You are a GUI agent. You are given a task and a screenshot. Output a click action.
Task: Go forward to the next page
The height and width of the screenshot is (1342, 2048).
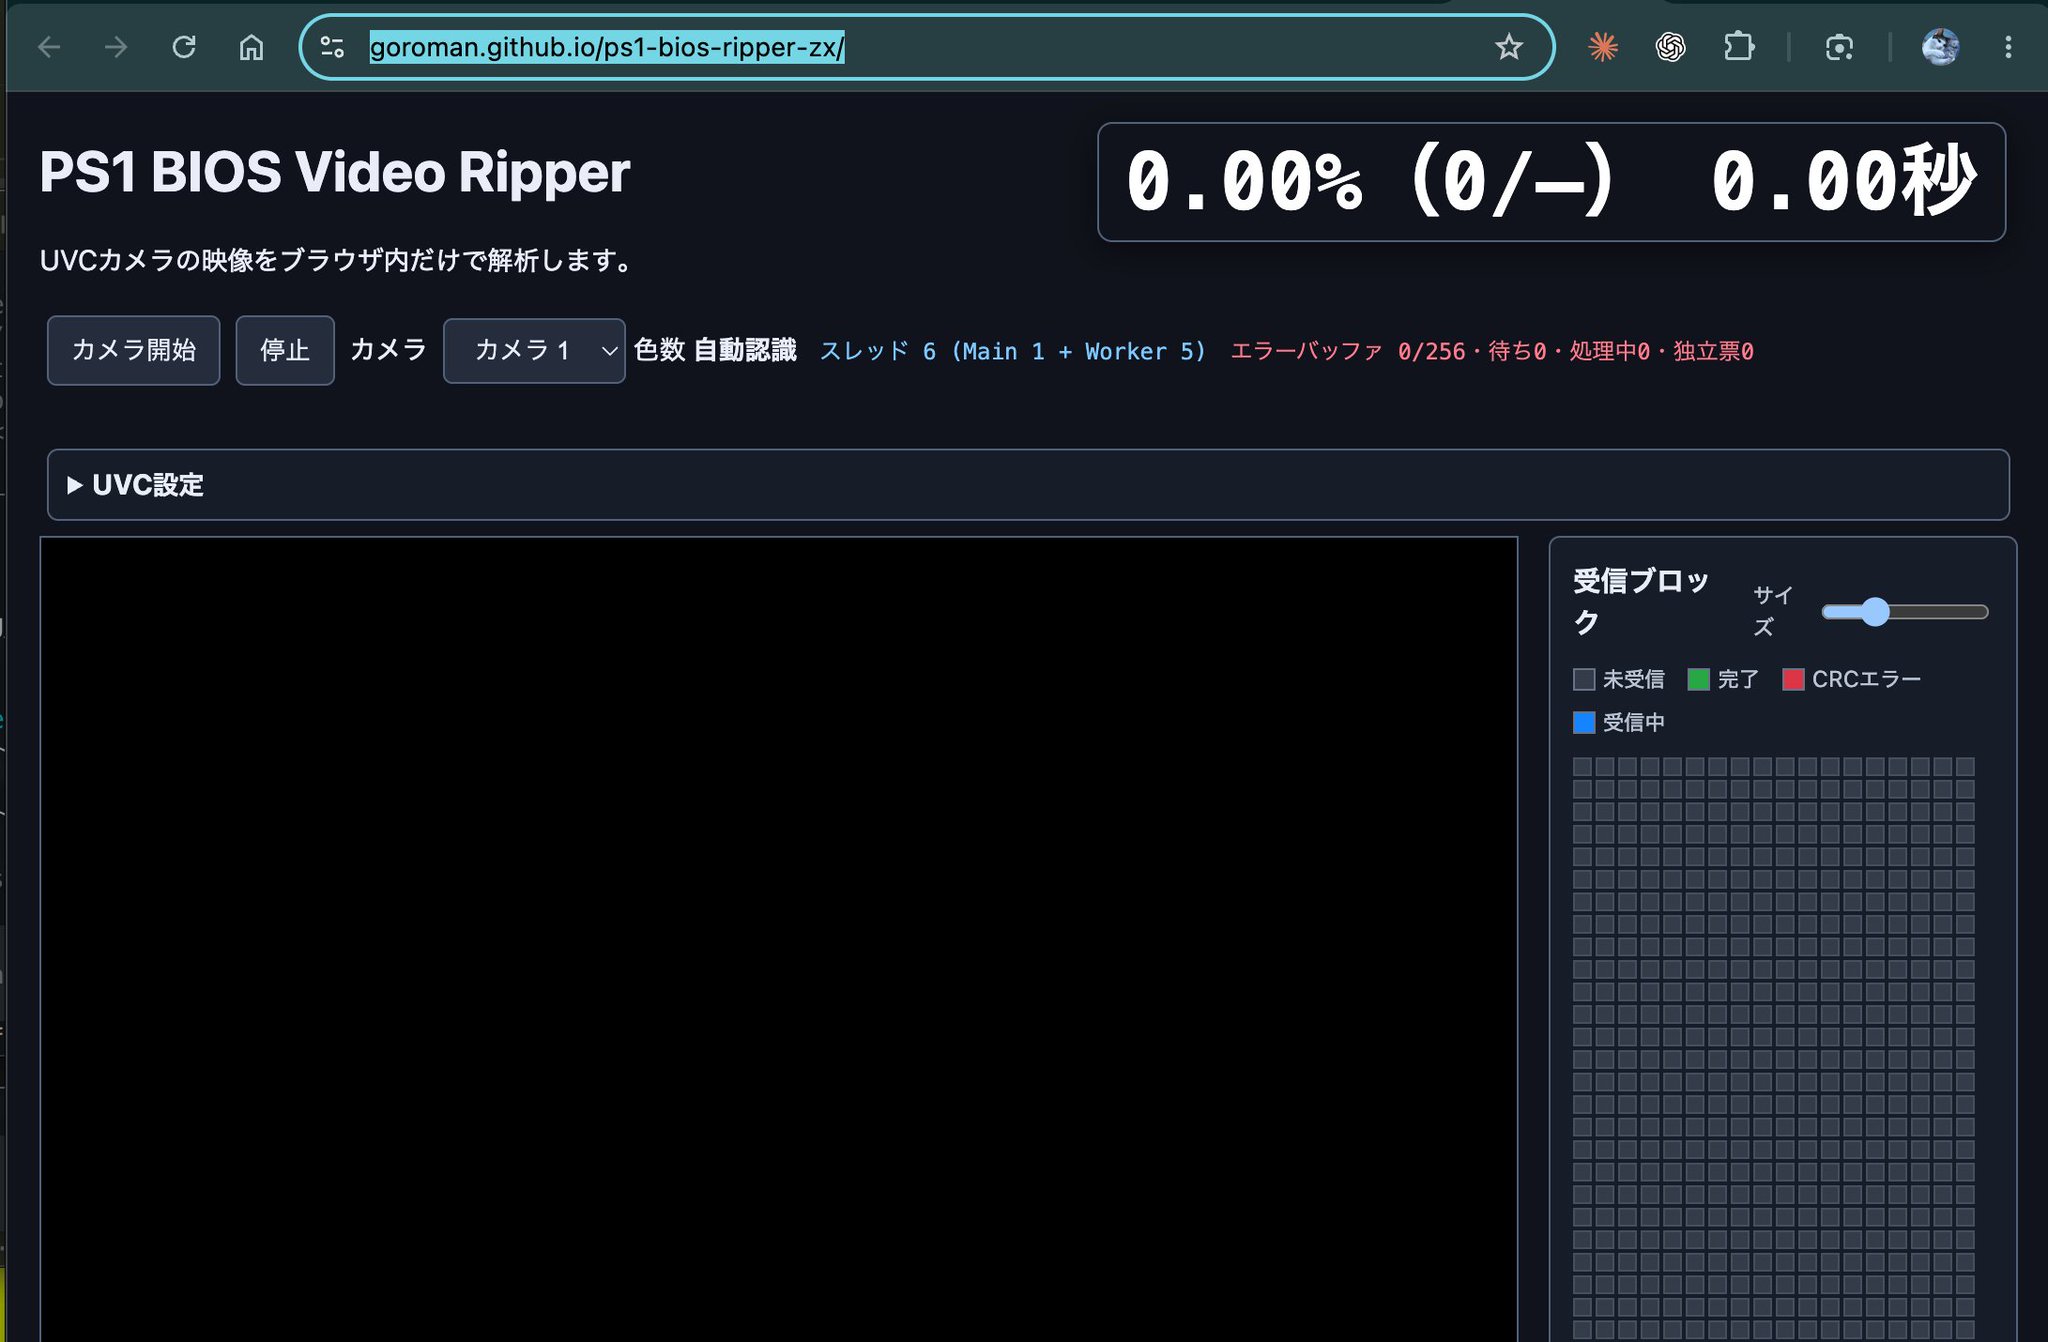(116, 47)
